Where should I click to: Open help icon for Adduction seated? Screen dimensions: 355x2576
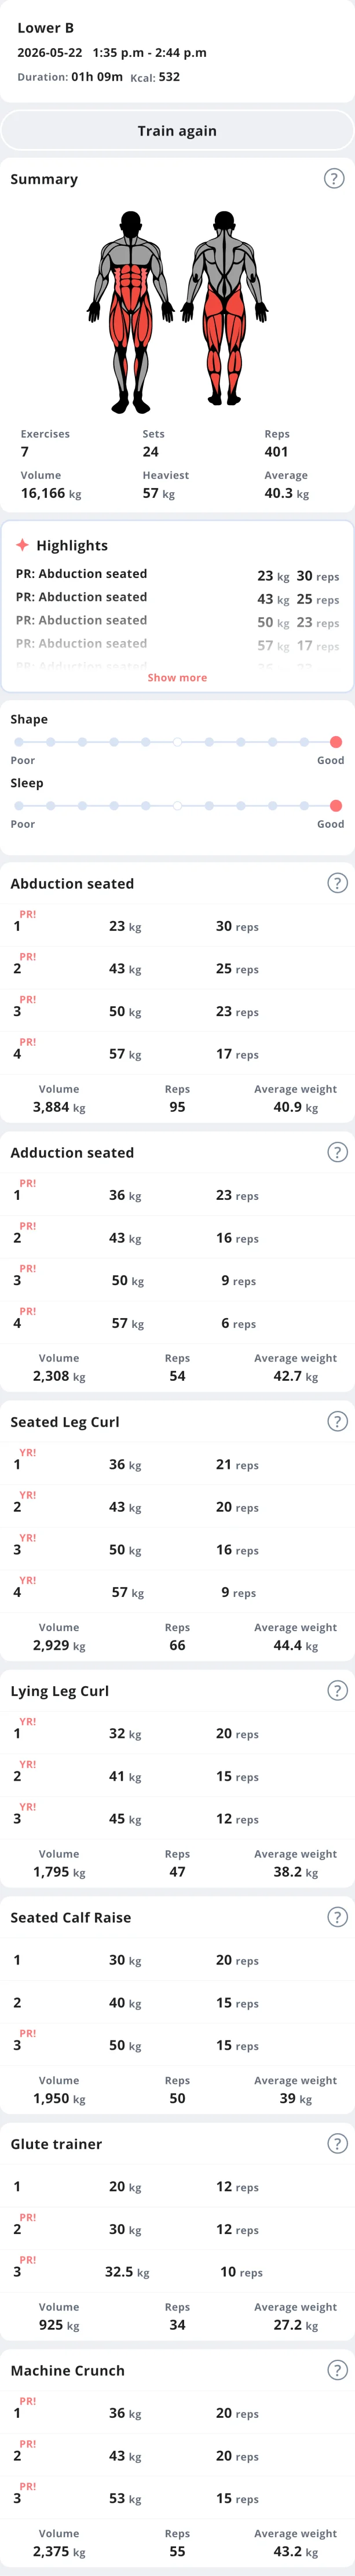coord(338,1152)
